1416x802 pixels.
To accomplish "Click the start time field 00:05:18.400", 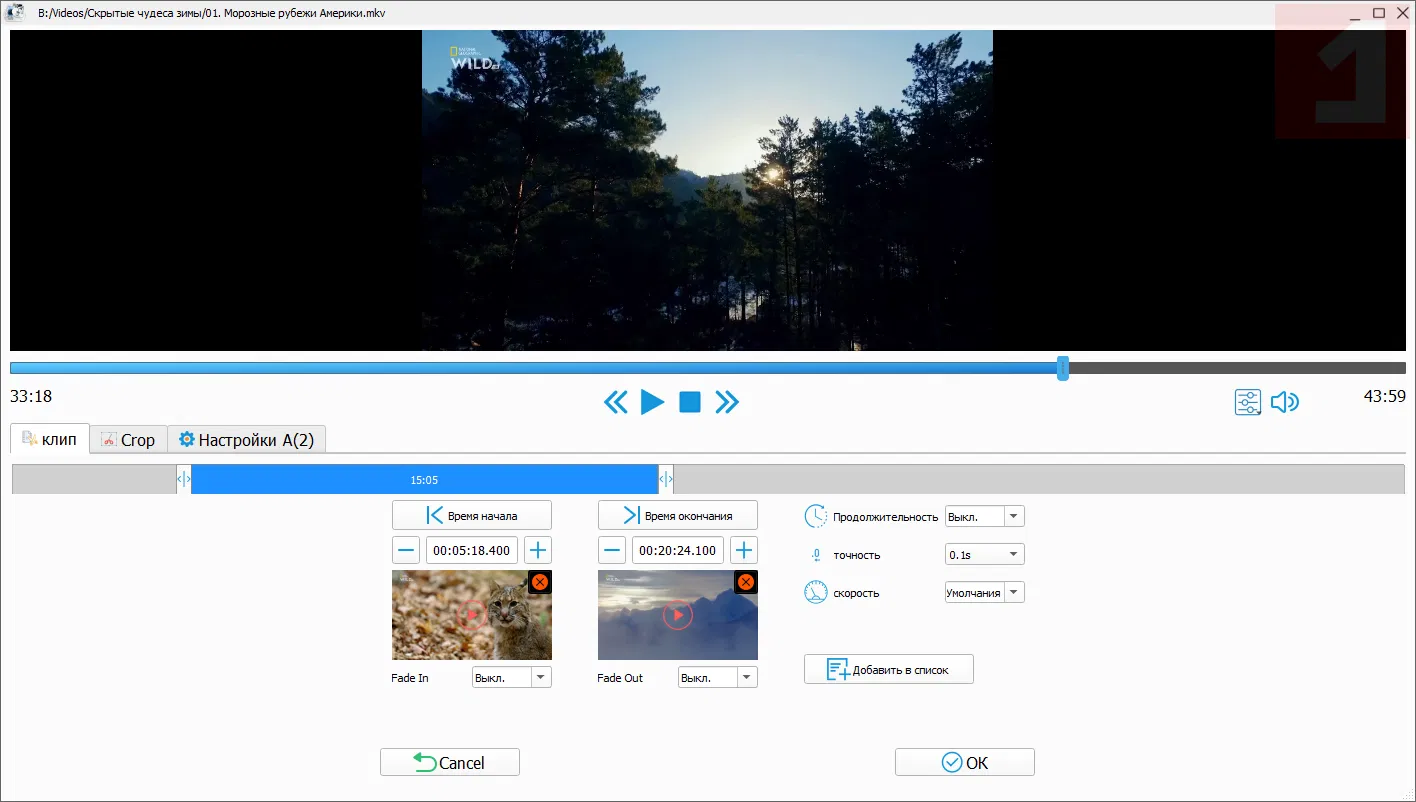I will coord(472,550).
